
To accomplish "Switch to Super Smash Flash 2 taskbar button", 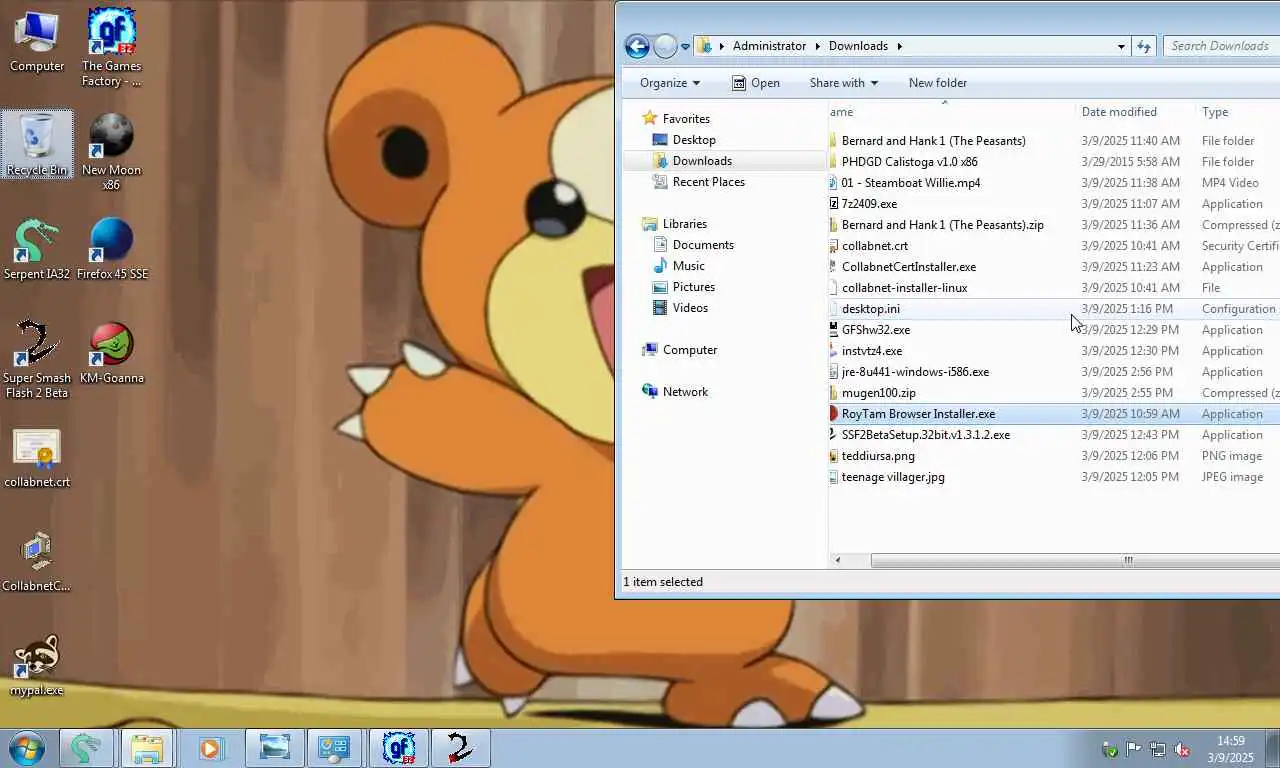I will [461, 748].
